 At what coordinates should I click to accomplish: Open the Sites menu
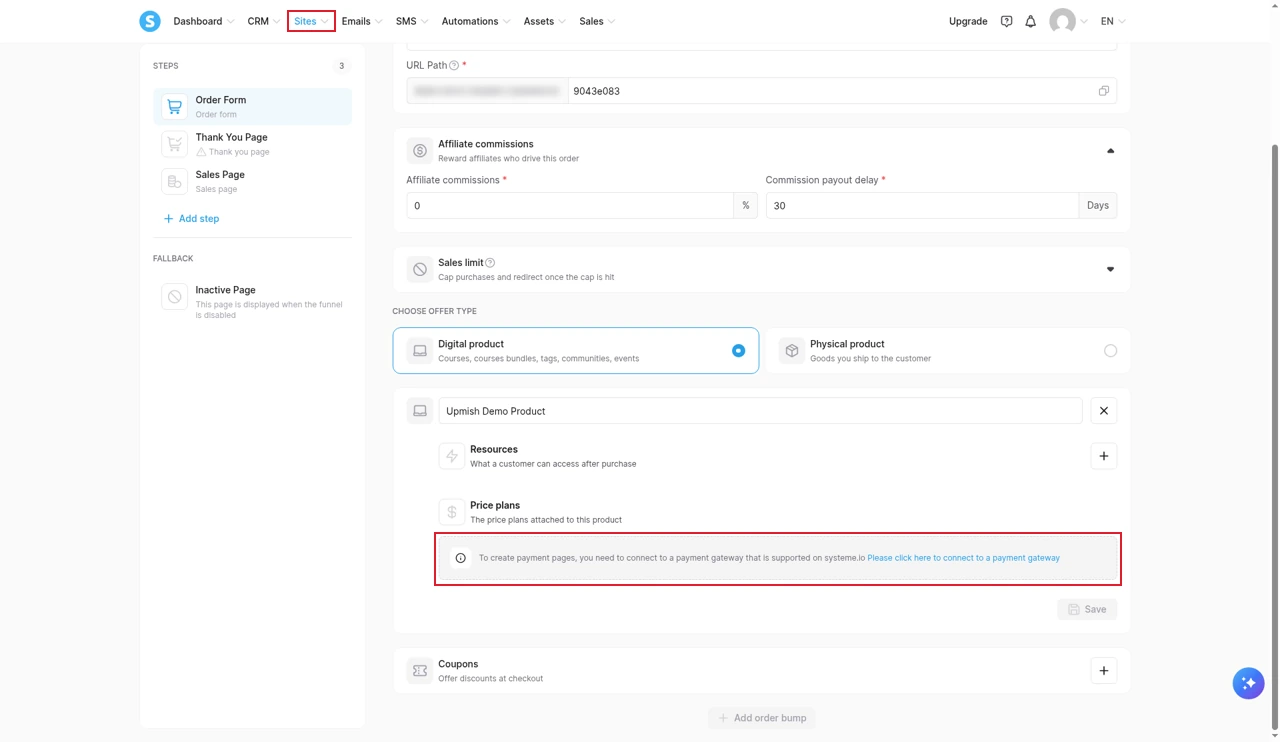point(311,21)
